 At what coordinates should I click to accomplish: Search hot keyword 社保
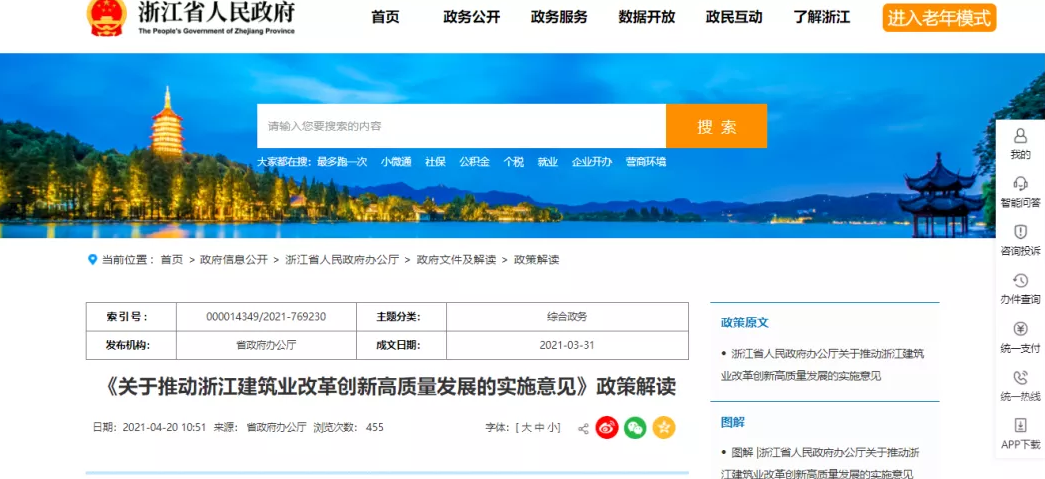tap(435, 162)
